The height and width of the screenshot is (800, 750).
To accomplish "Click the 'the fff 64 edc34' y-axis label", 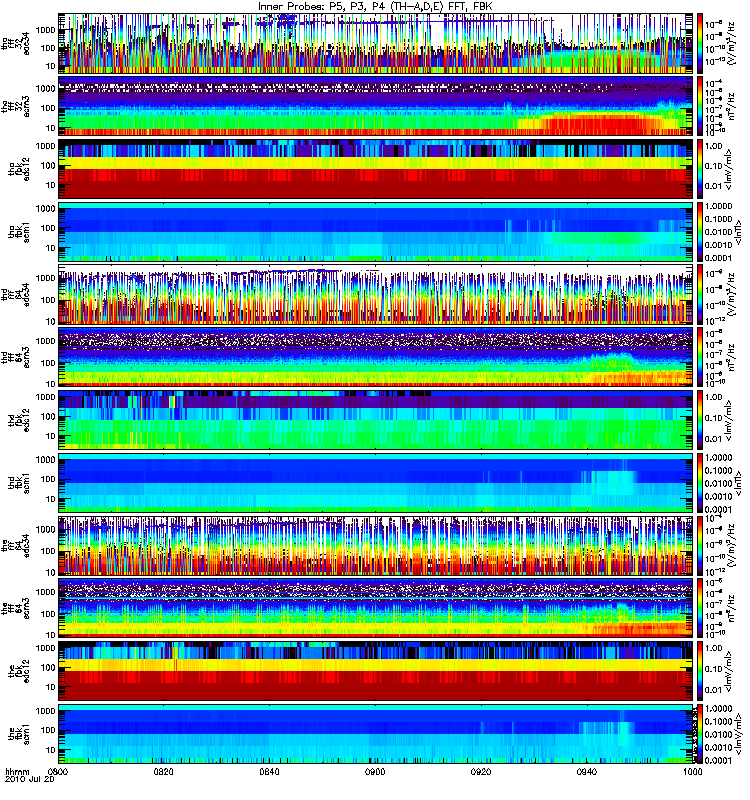I will pos(15,546).
